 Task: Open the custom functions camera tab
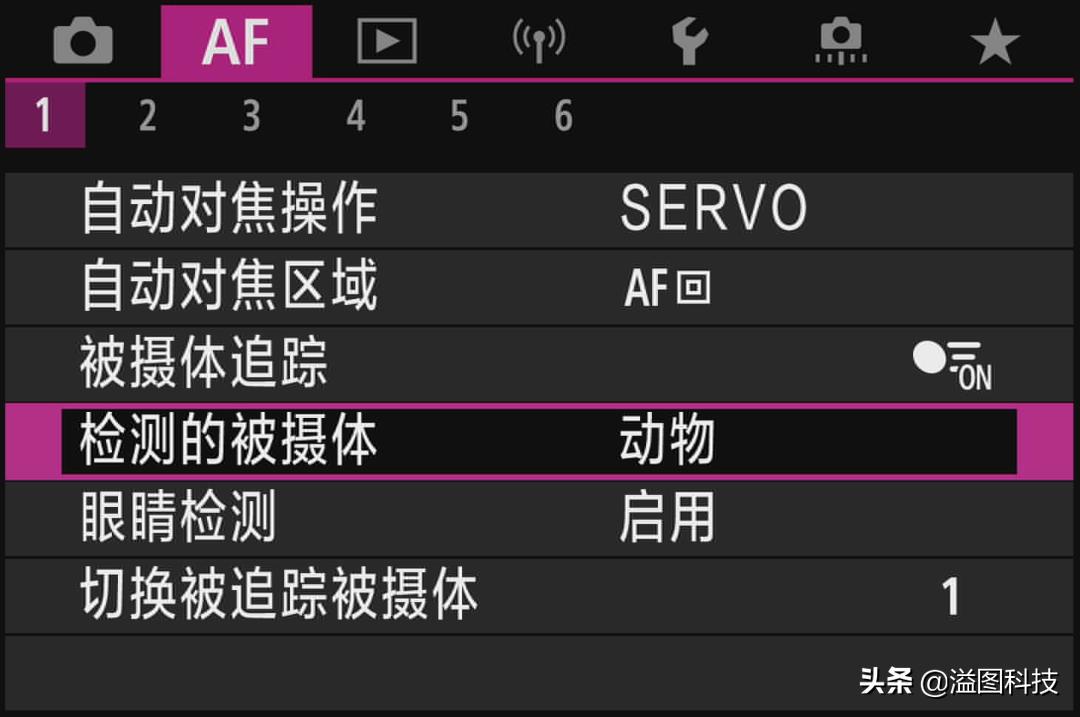pos(841,43)
